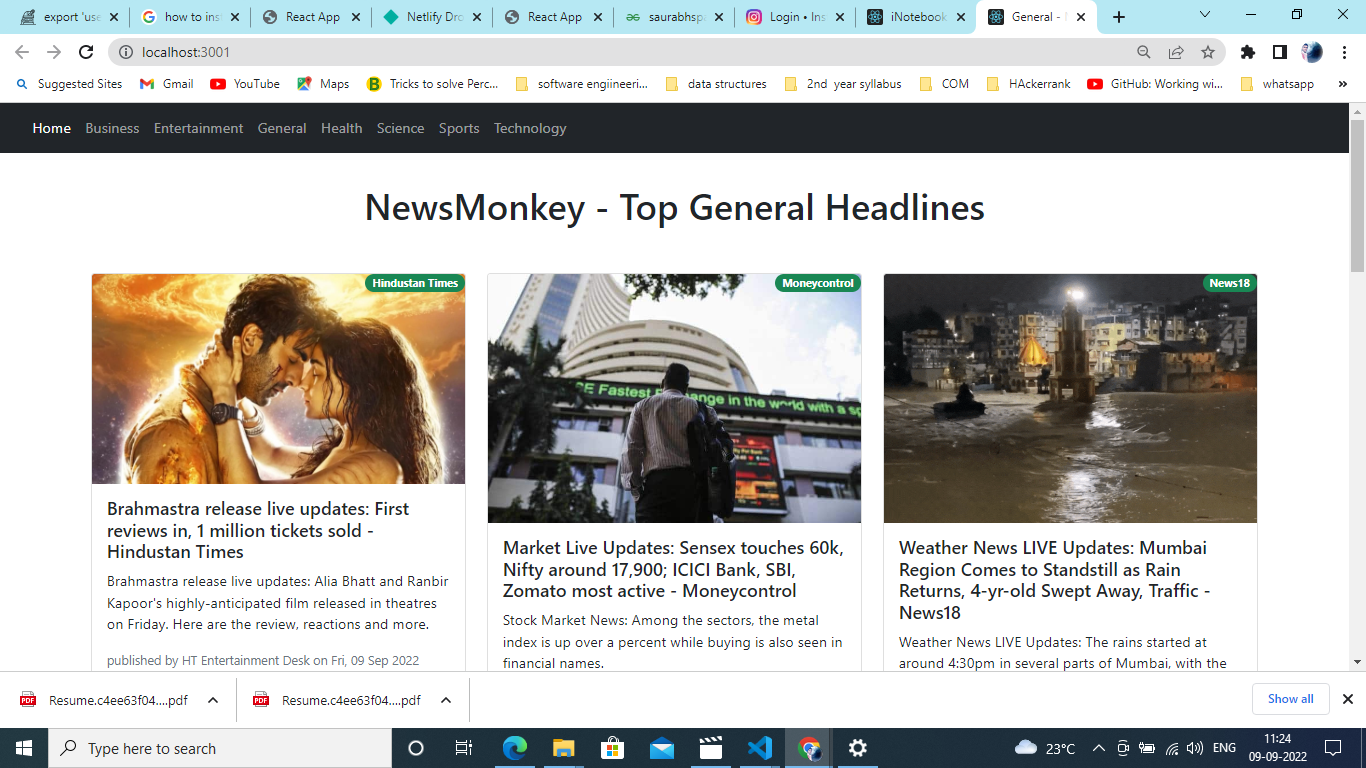Image resolution: width=1366 pixels, height=768 pixels.
Task: Open the first Resume PDF download
Action: [105, 700]
